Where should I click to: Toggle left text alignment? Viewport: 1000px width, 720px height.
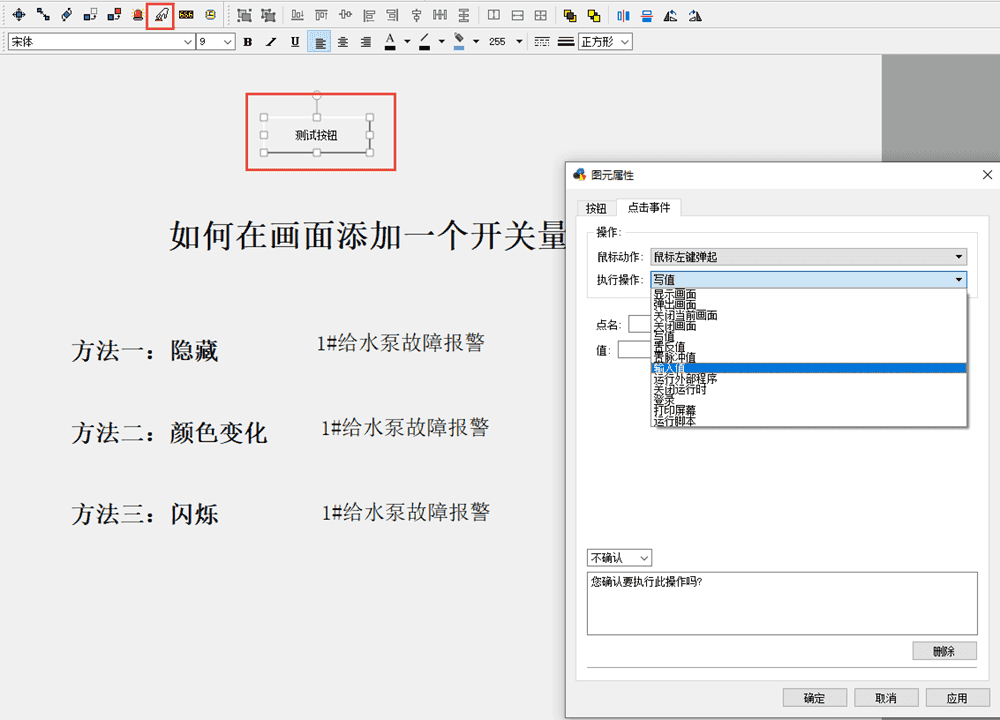tap(319, 41)
